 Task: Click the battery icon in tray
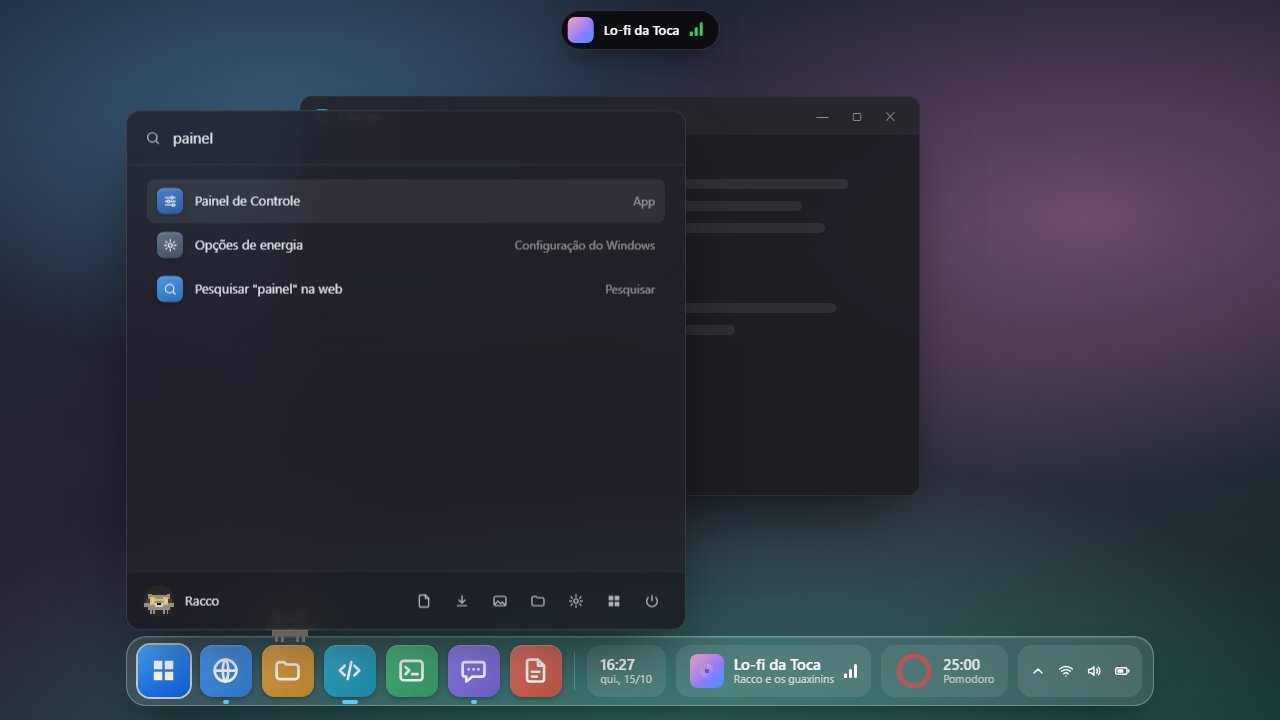pyautogui.click(x=1122, y=671)
